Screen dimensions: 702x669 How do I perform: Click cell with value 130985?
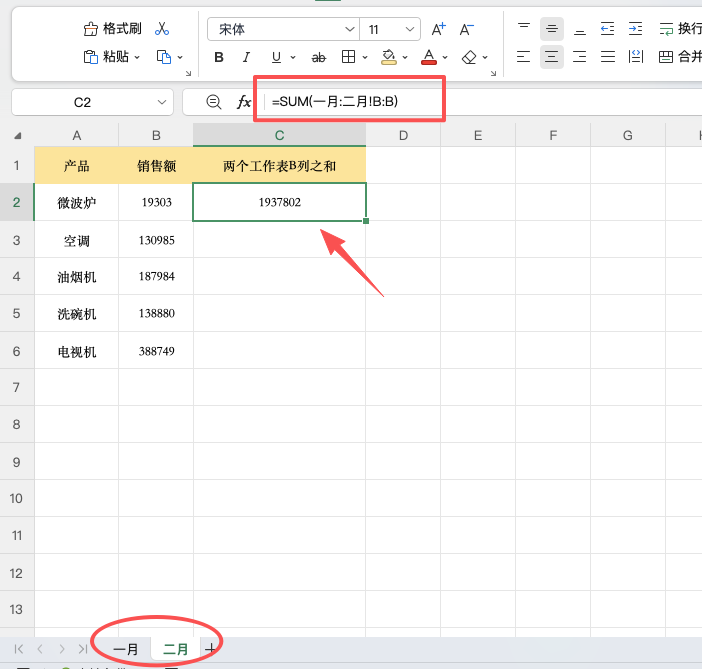point(156,240)
